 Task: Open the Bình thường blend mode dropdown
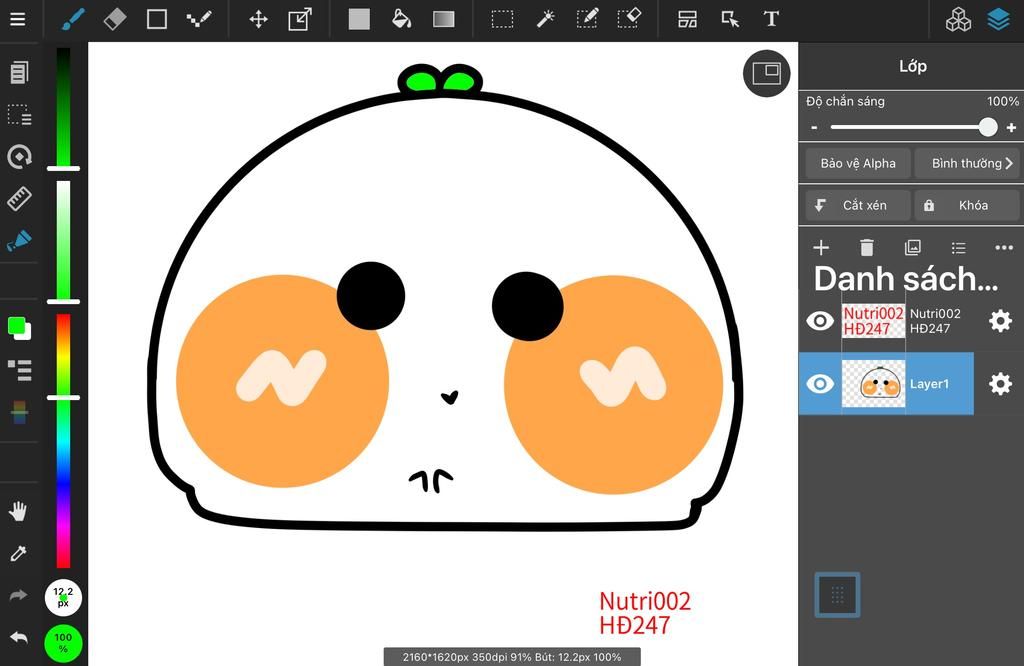967,163
